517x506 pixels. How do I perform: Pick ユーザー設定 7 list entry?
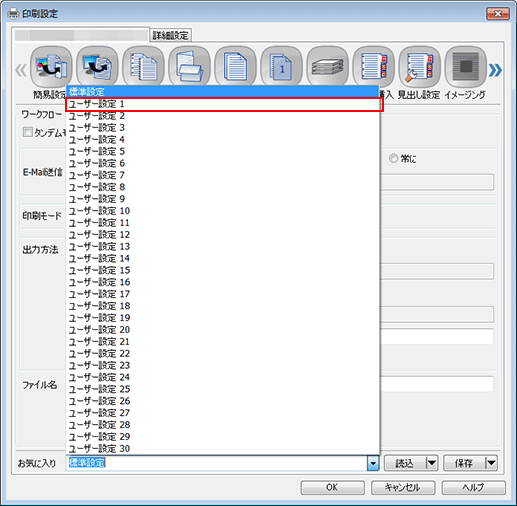coord(222,175)
